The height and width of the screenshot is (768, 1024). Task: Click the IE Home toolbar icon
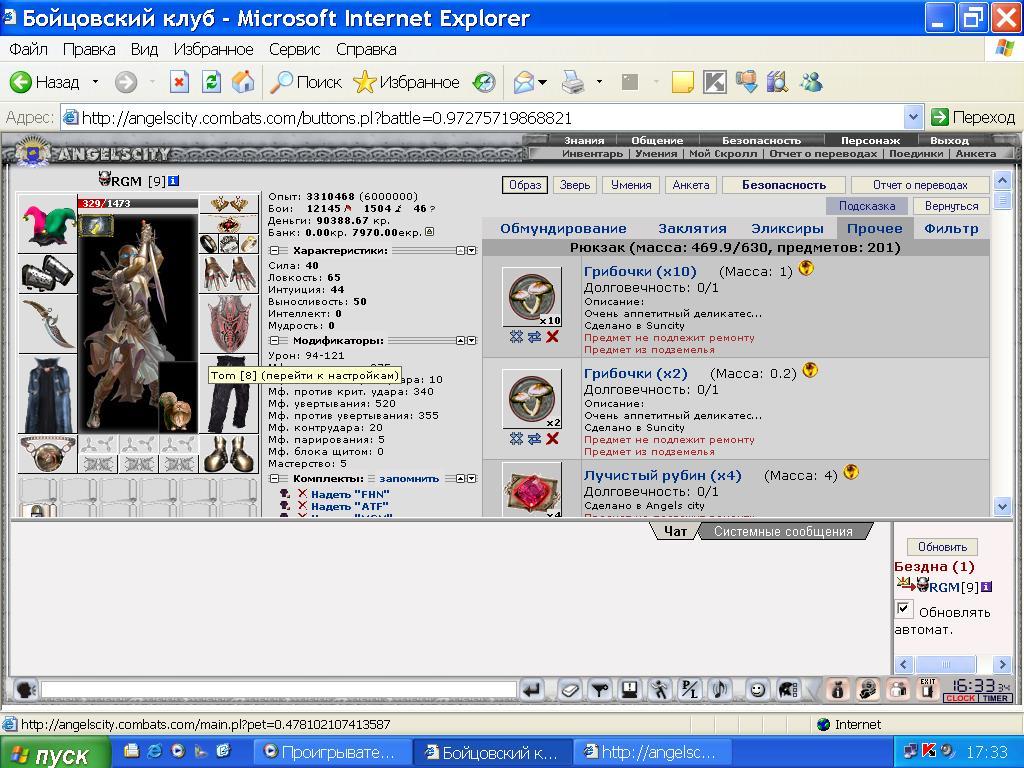tap(243, 82)
